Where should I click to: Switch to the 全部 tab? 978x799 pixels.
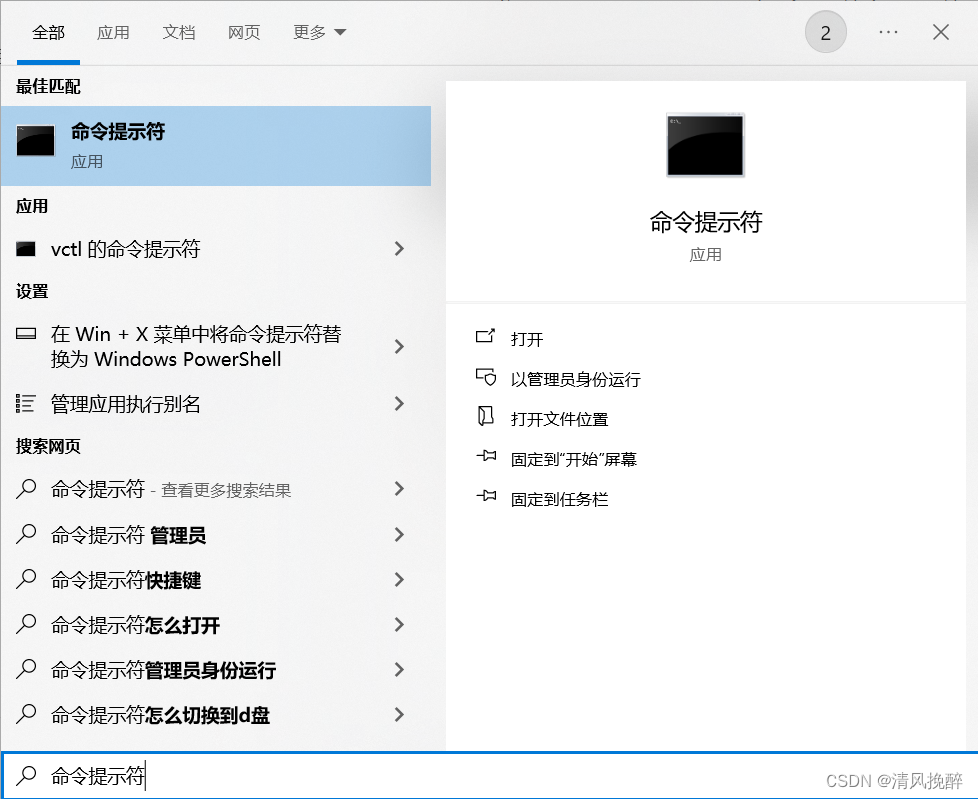point(48,32)
